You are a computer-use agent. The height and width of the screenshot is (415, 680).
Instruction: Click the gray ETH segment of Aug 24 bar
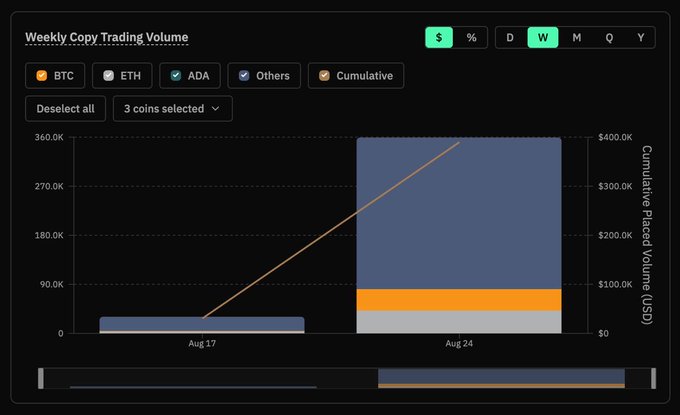[459, 322]
